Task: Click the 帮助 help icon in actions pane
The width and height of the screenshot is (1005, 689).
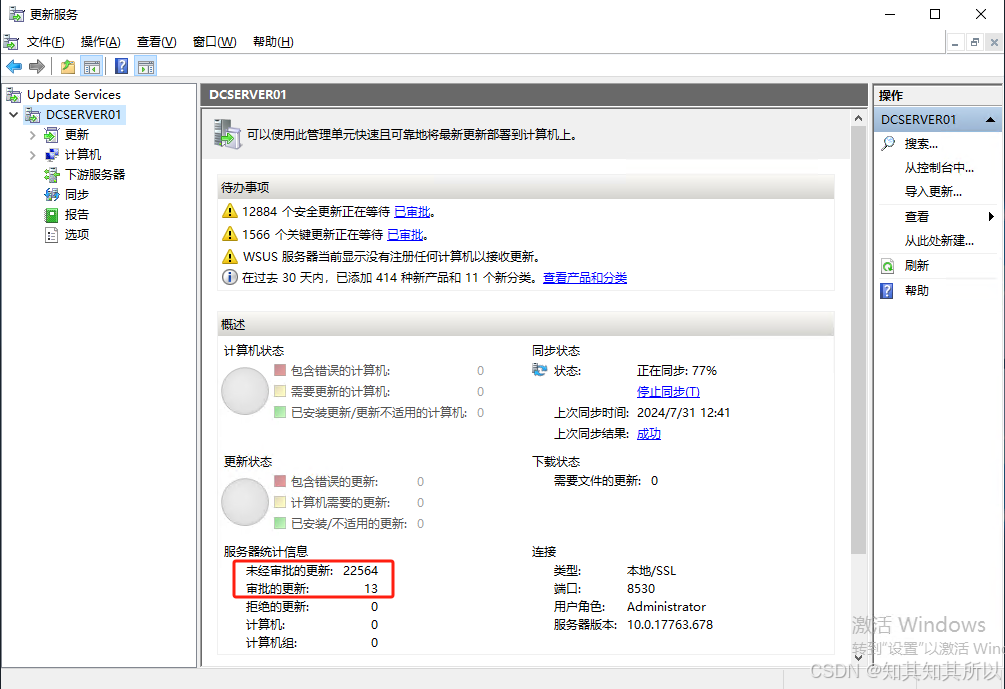Action: pos(887,291)
